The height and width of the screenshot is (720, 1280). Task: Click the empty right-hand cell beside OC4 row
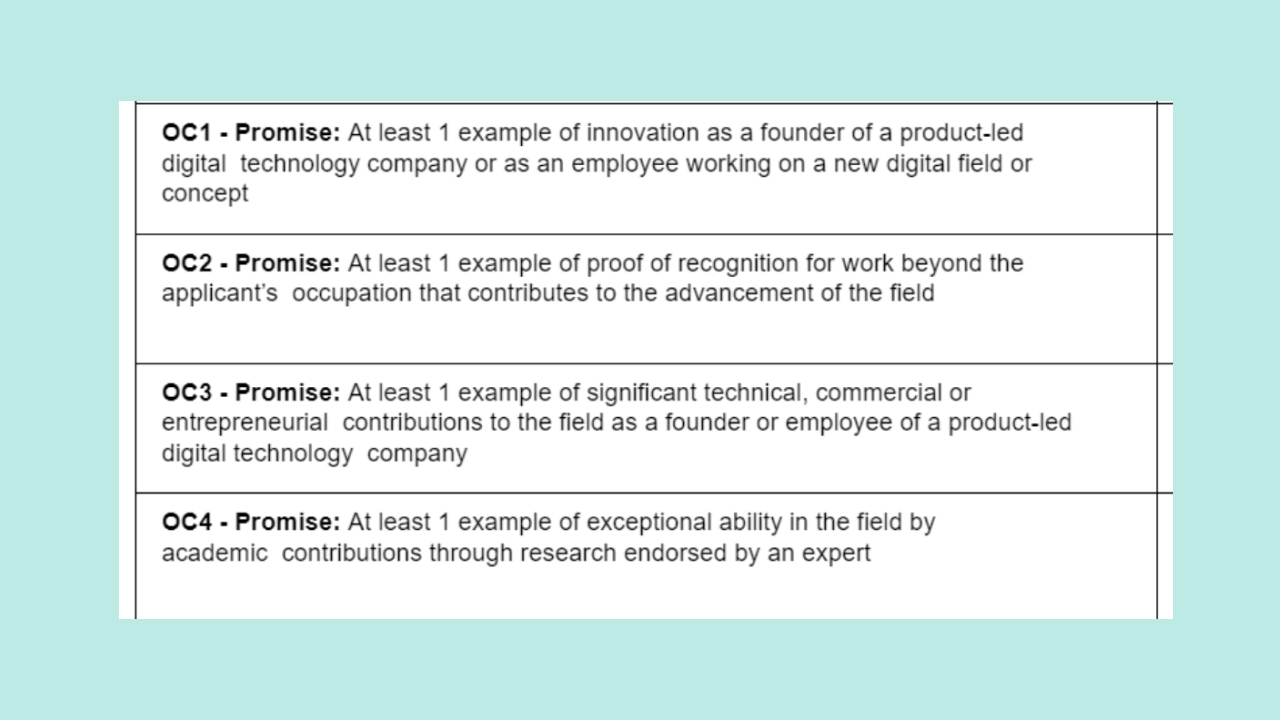pyautogui.click(x=1165, y=556)
